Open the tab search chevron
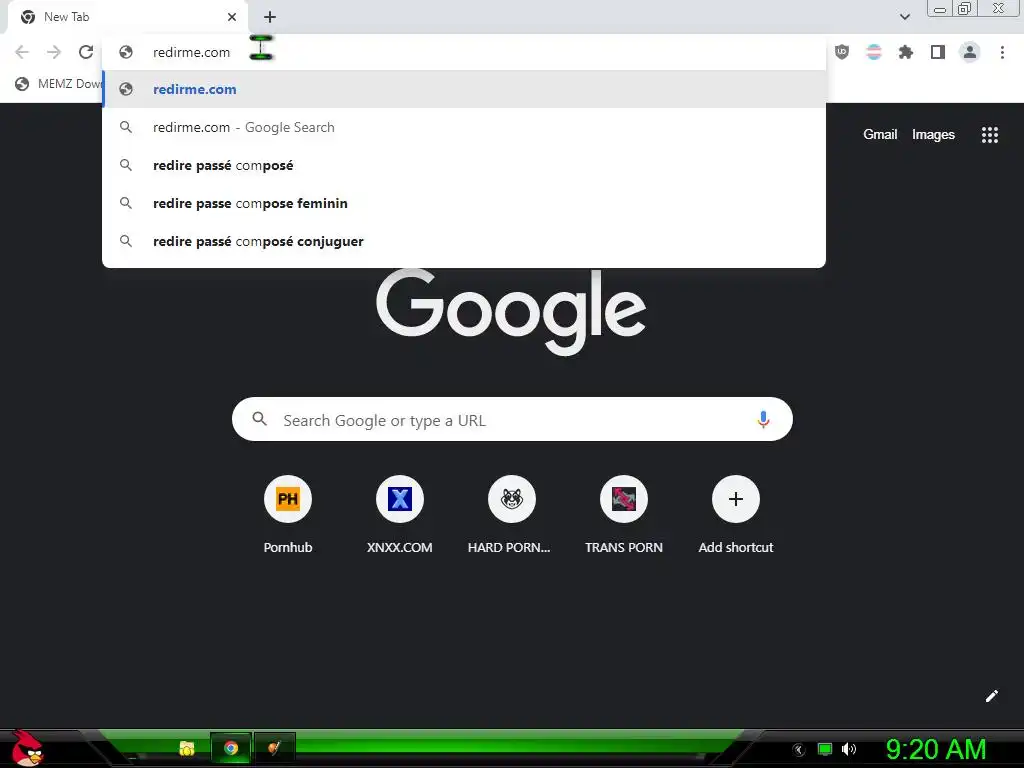Viewport: 1024px width, 768px height. 904,17
